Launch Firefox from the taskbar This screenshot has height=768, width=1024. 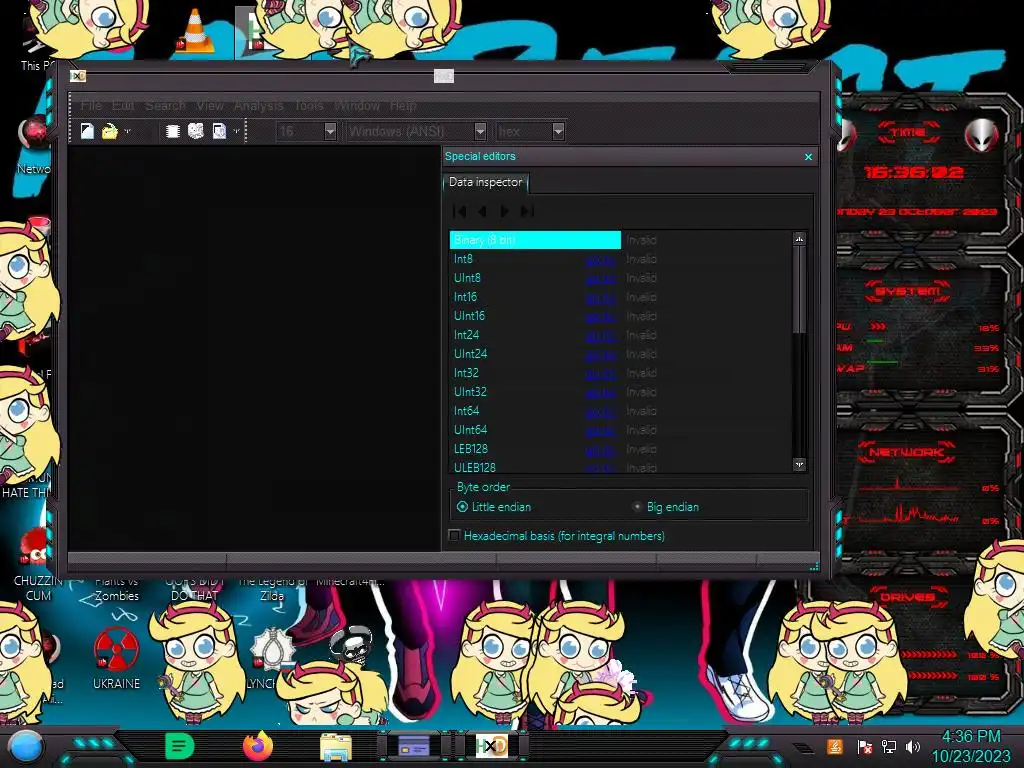coord(257,746)
